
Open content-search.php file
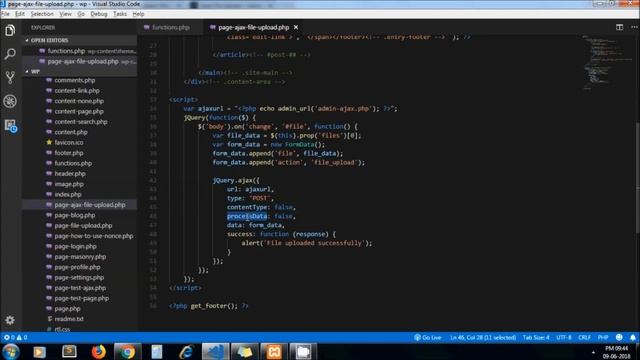coord(81,122)
